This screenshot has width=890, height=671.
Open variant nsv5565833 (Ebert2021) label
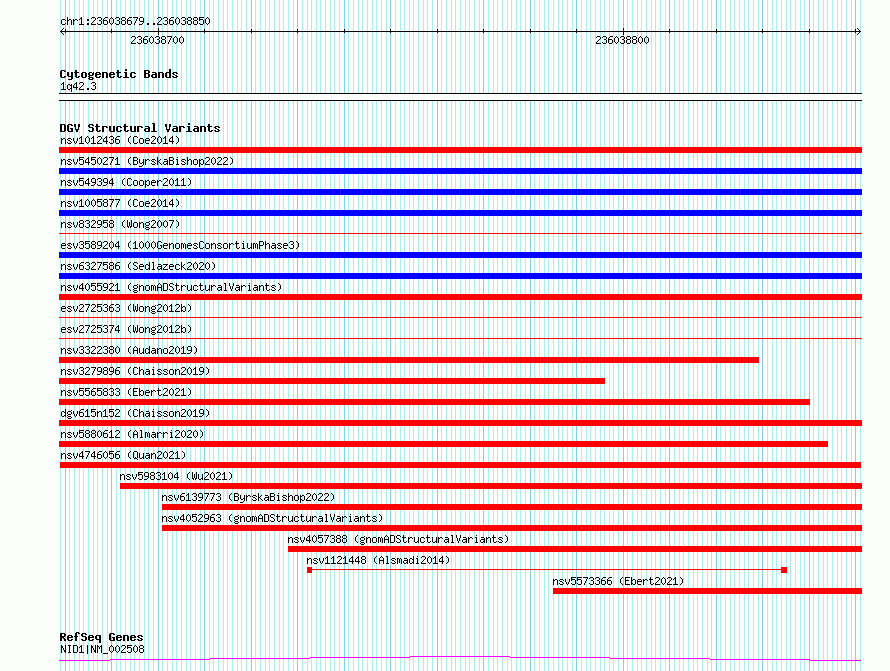[126, 392]
